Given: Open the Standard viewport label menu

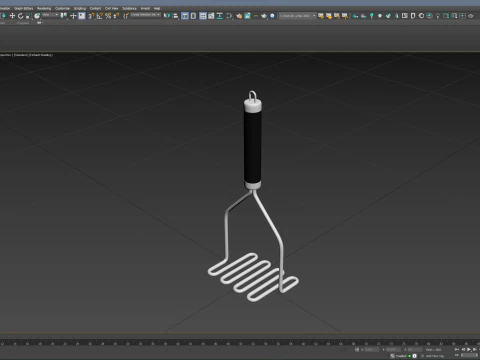Looking at the screenshot, I should pos(21,55).
